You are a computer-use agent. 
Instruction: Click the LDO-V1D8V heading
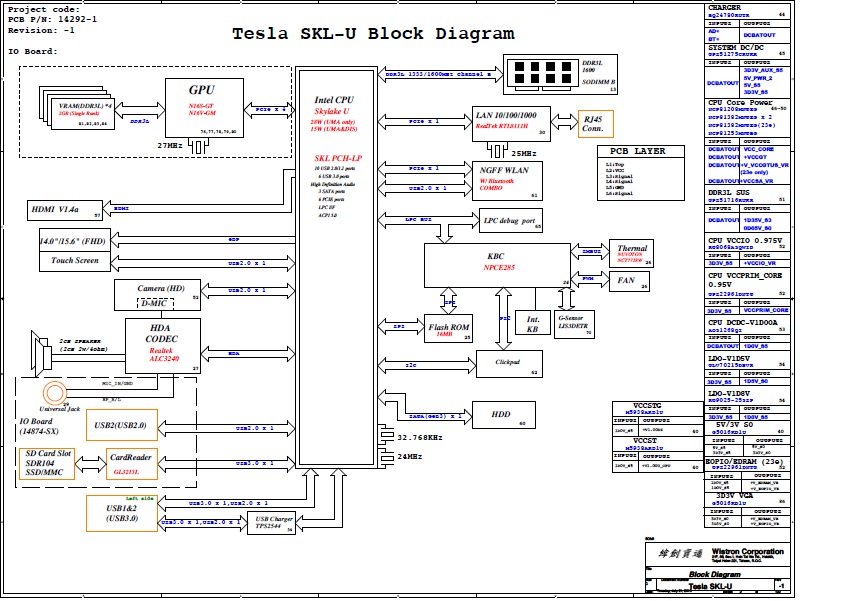[x=729, y=393]
